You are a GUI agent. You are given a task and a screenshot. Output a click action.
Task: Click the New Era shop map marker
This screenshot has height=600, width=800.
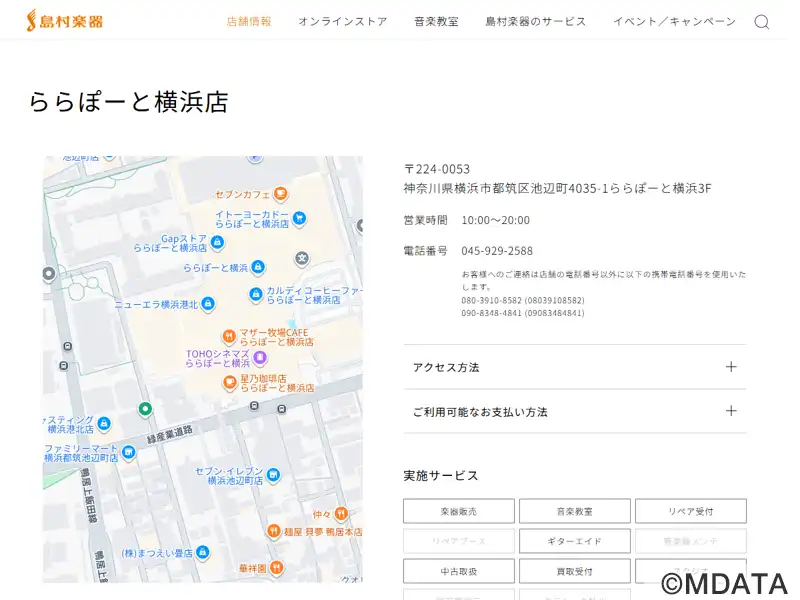click(208, 304)
